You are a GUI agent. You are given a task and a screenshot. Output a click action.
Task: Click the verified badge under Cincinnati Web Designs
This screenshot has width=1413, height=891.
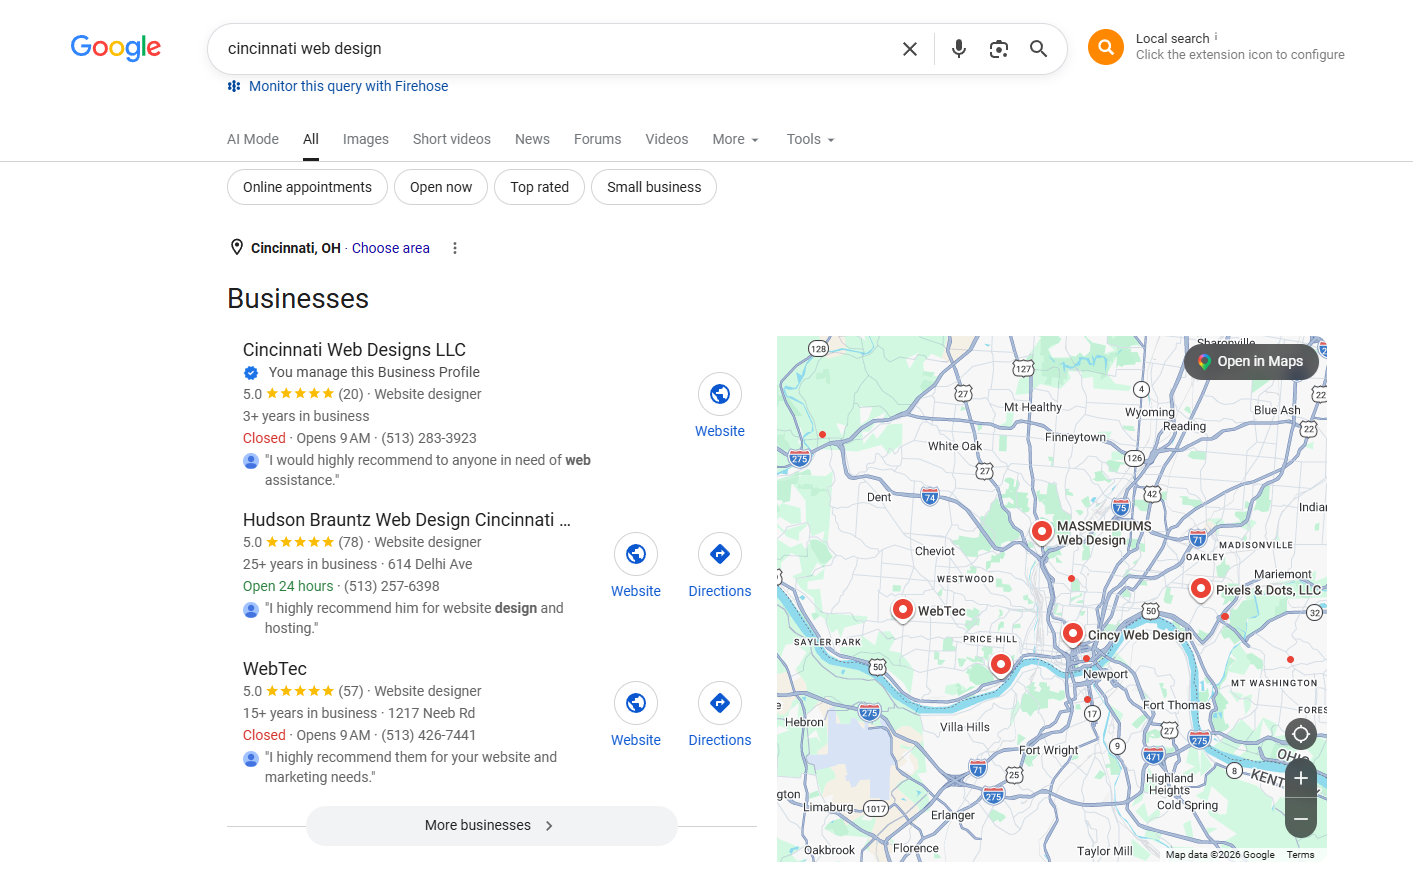(251, 372)
